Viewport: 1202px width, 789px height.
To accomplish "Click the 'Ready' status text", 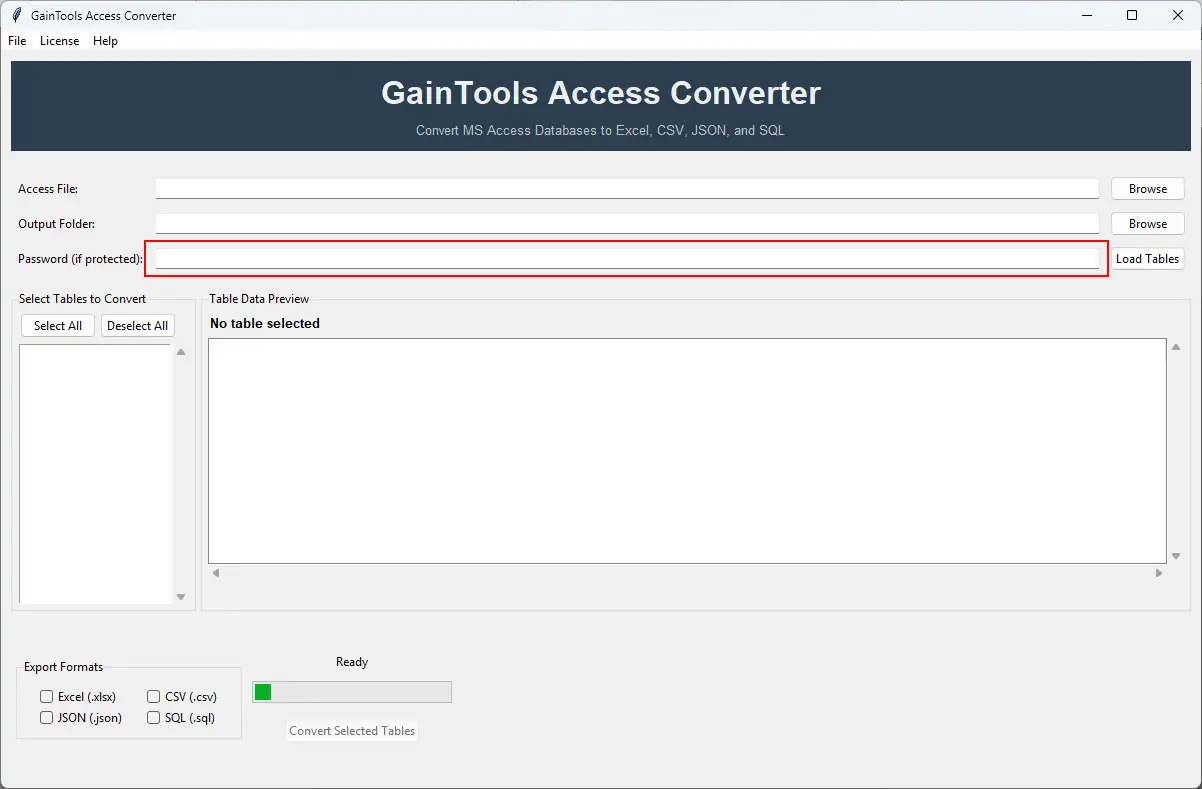I will [352, 662].
